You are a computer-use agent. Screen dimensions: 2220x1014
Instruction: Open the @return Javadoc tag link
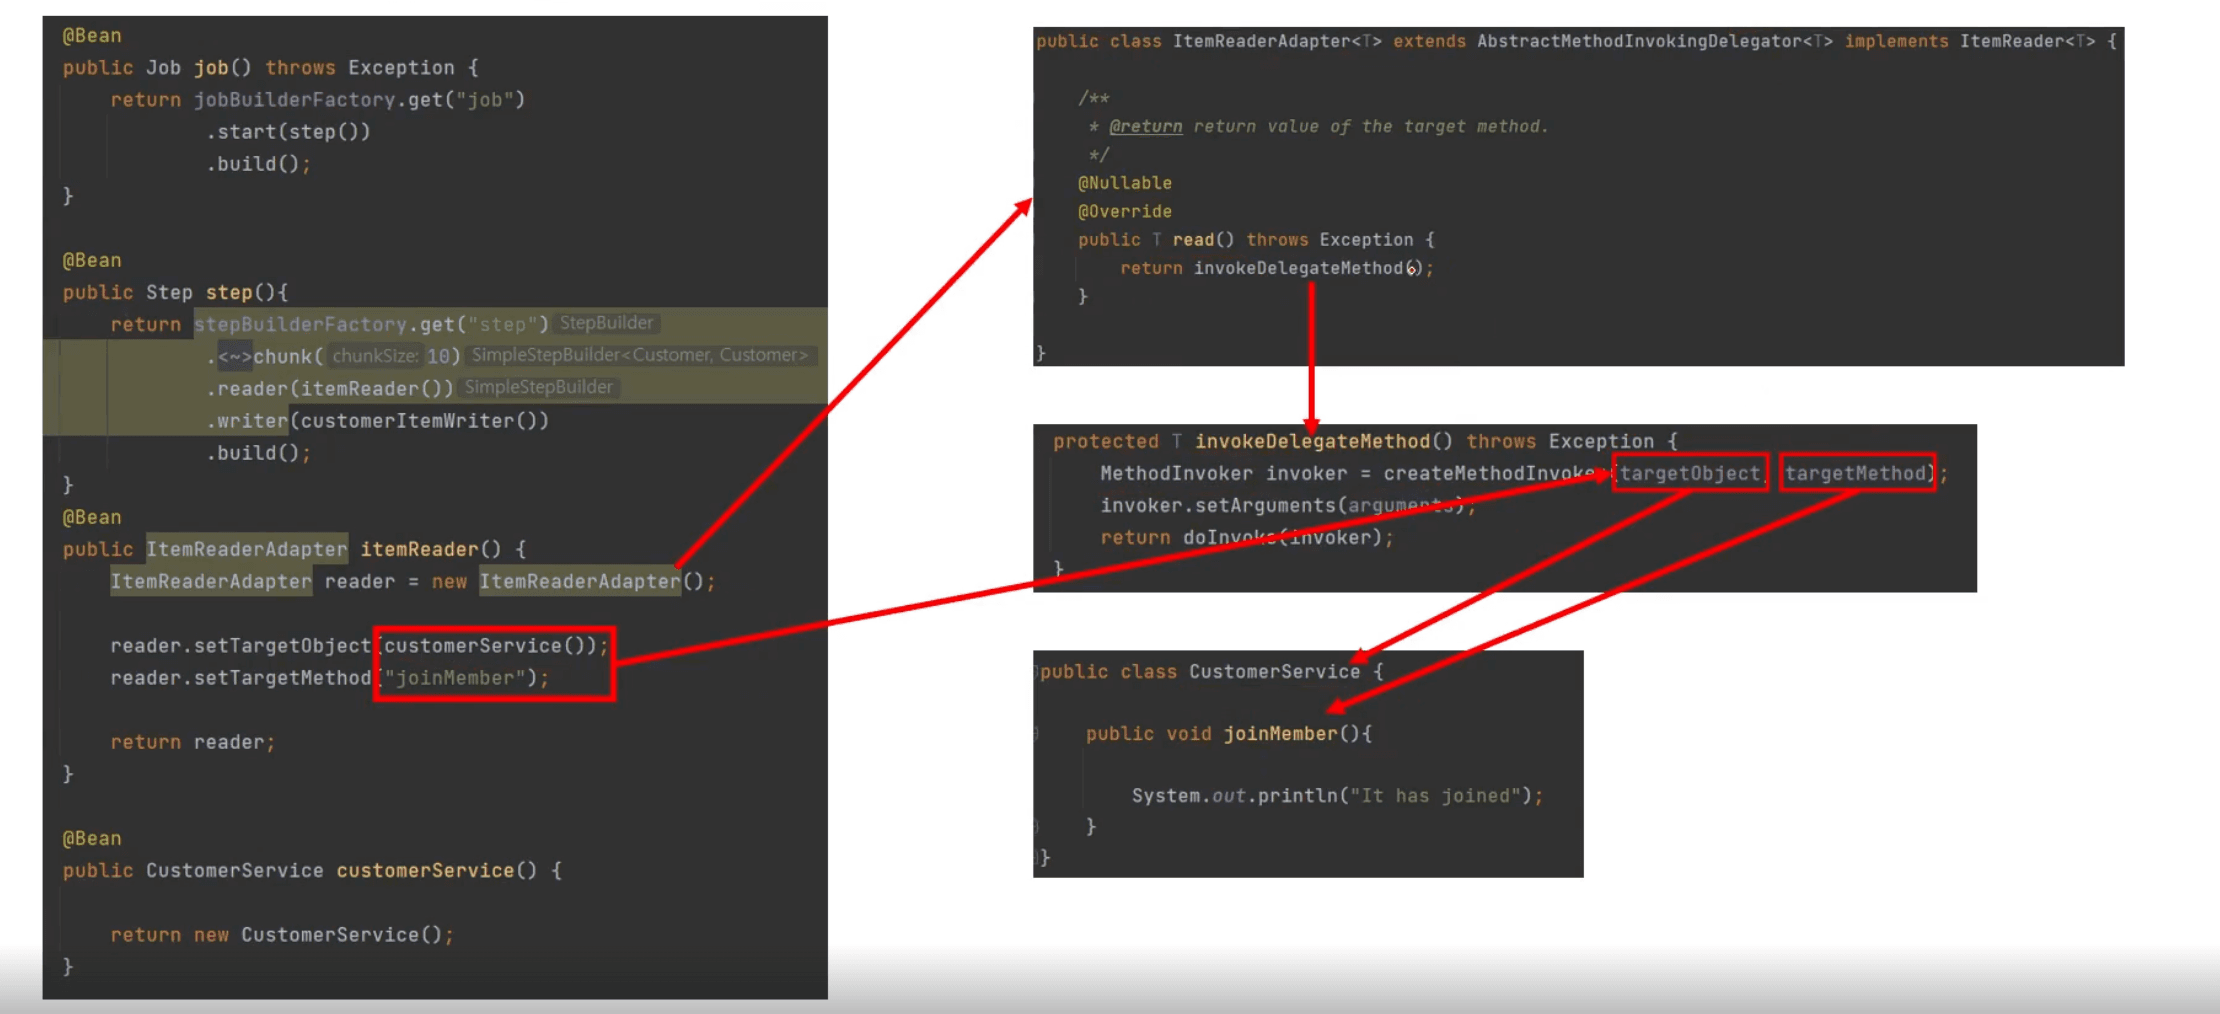tap(1145, 127)
